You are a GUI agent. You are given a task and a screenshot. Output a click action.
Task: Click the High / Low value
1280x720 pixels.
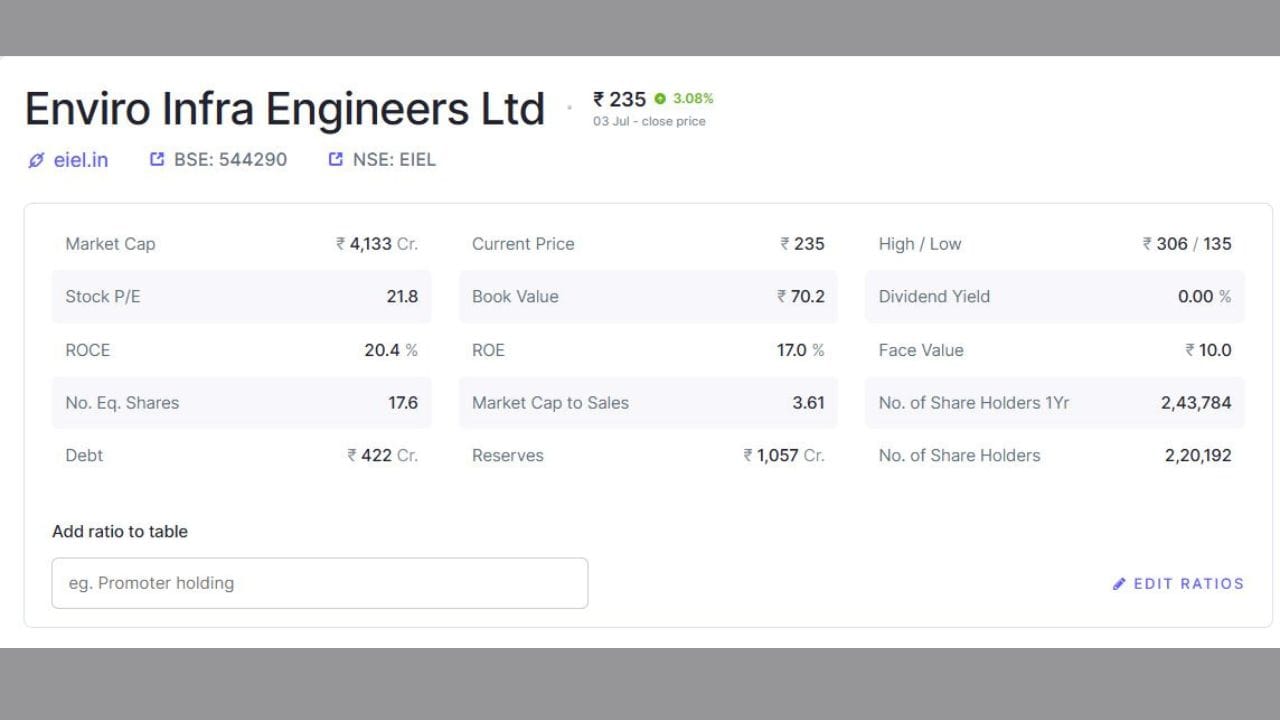tap(1187, 244)
